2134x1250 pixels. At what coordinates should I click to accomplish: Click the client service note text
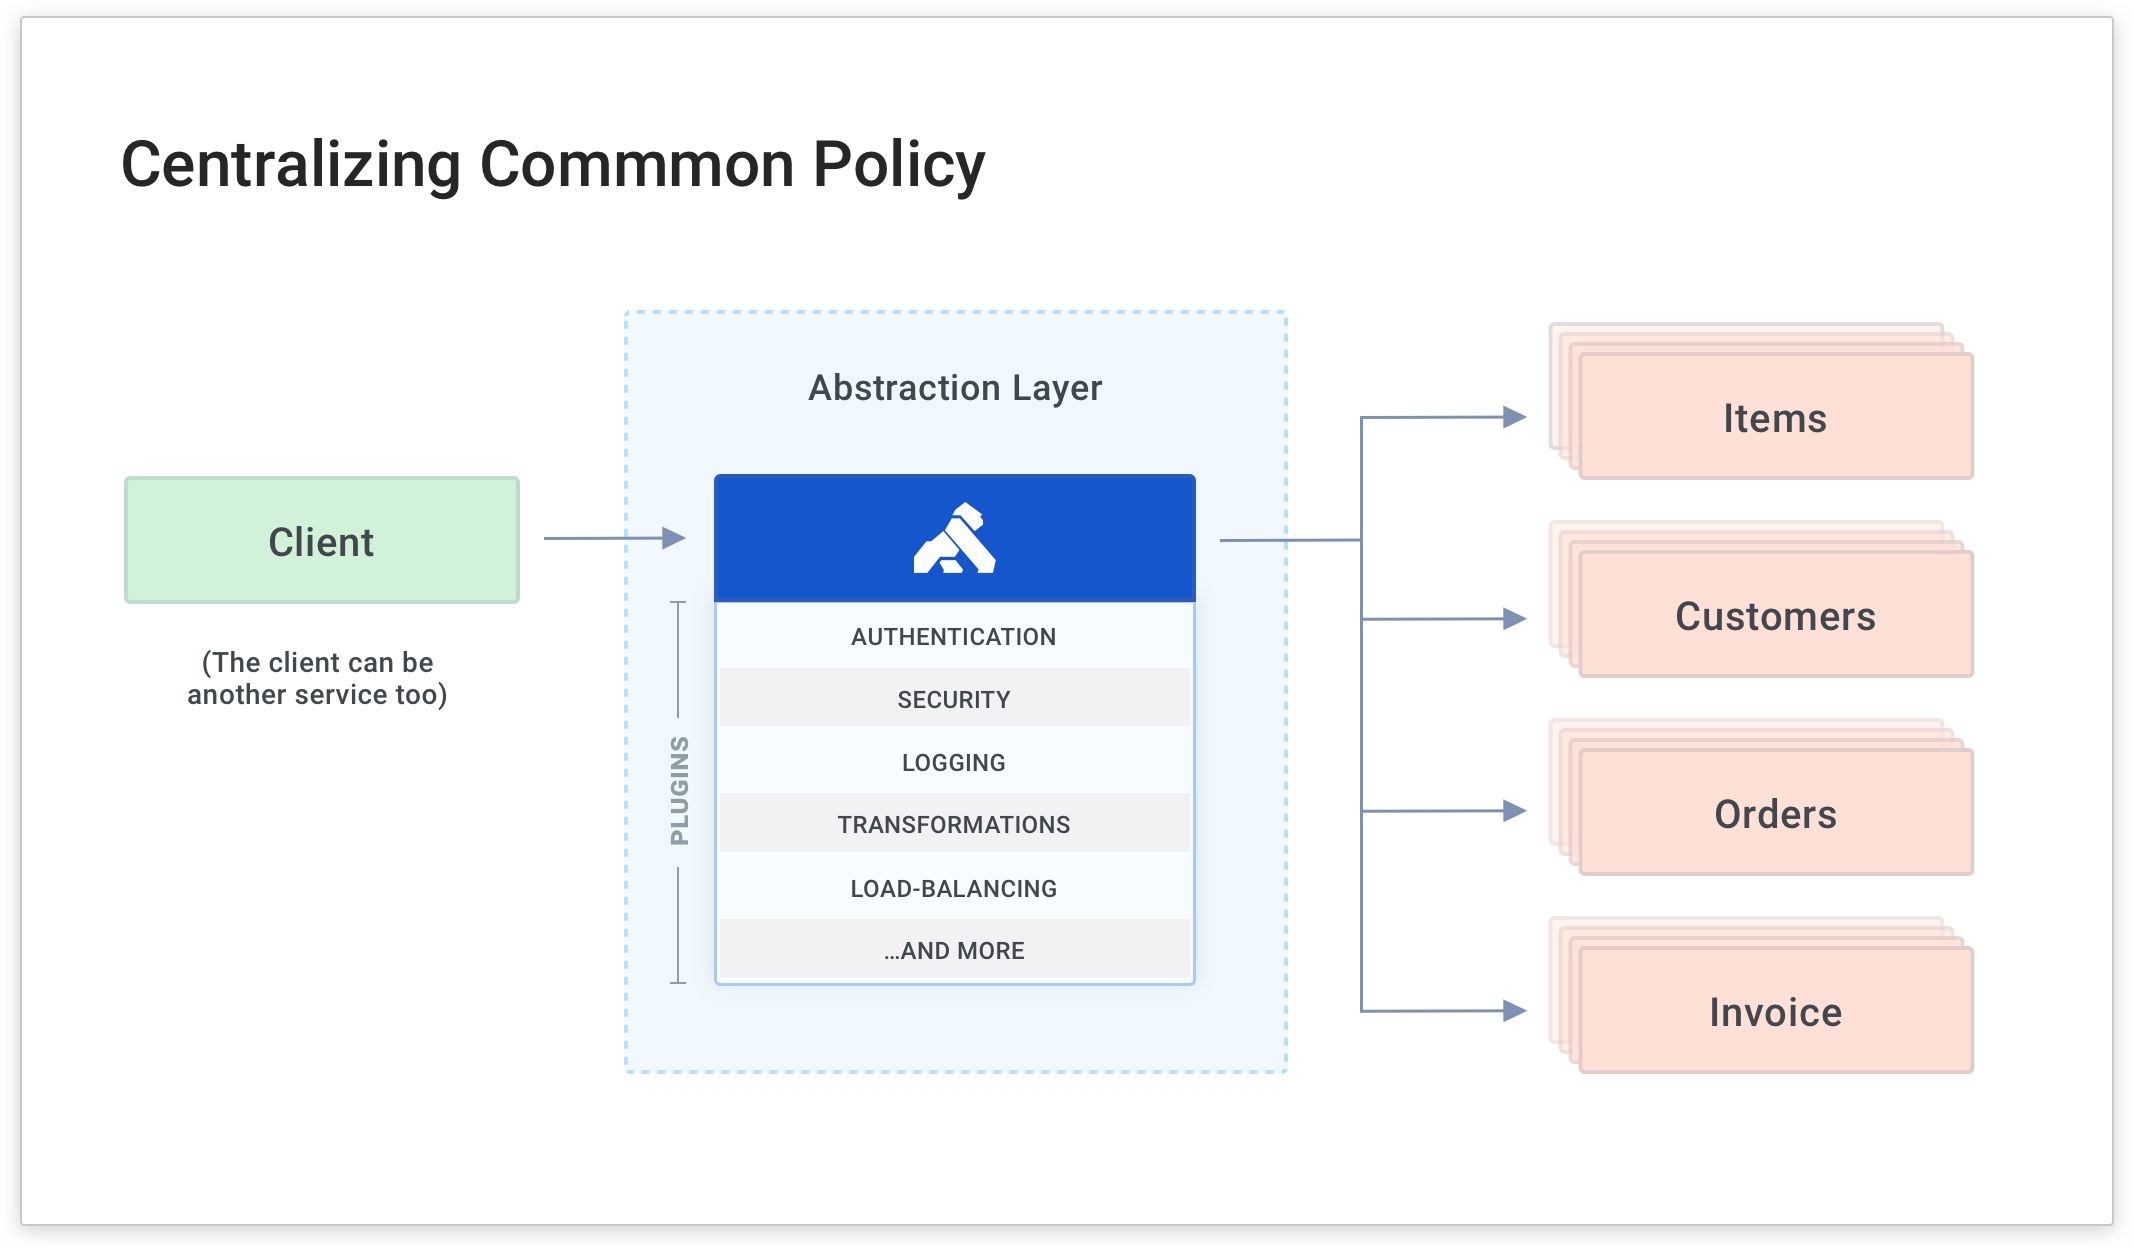point(317,678)
